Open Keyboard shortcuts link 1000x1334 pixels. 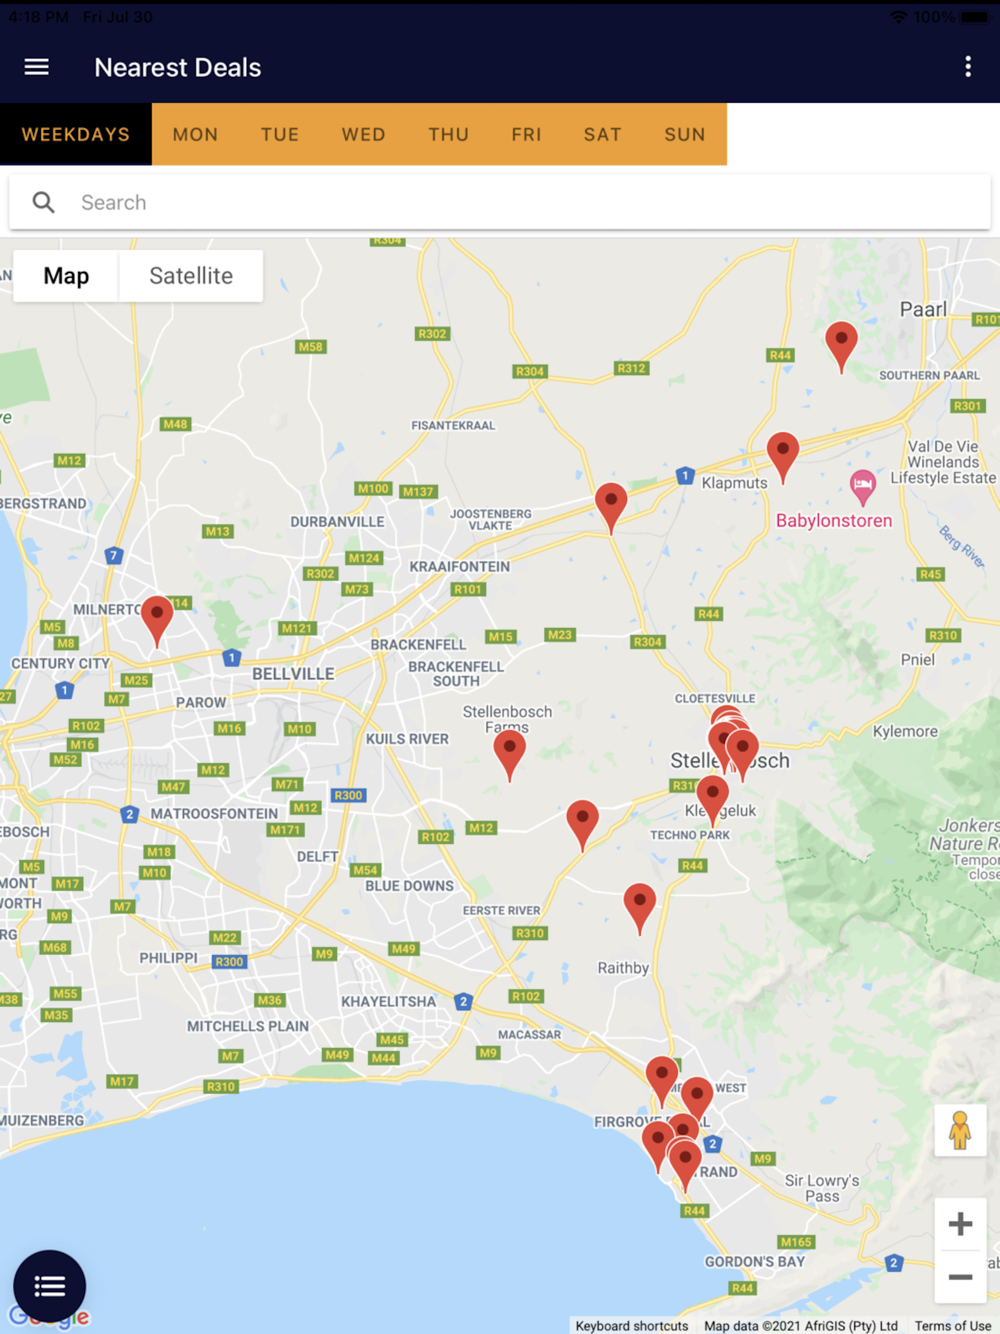(x=632, y=1326)
